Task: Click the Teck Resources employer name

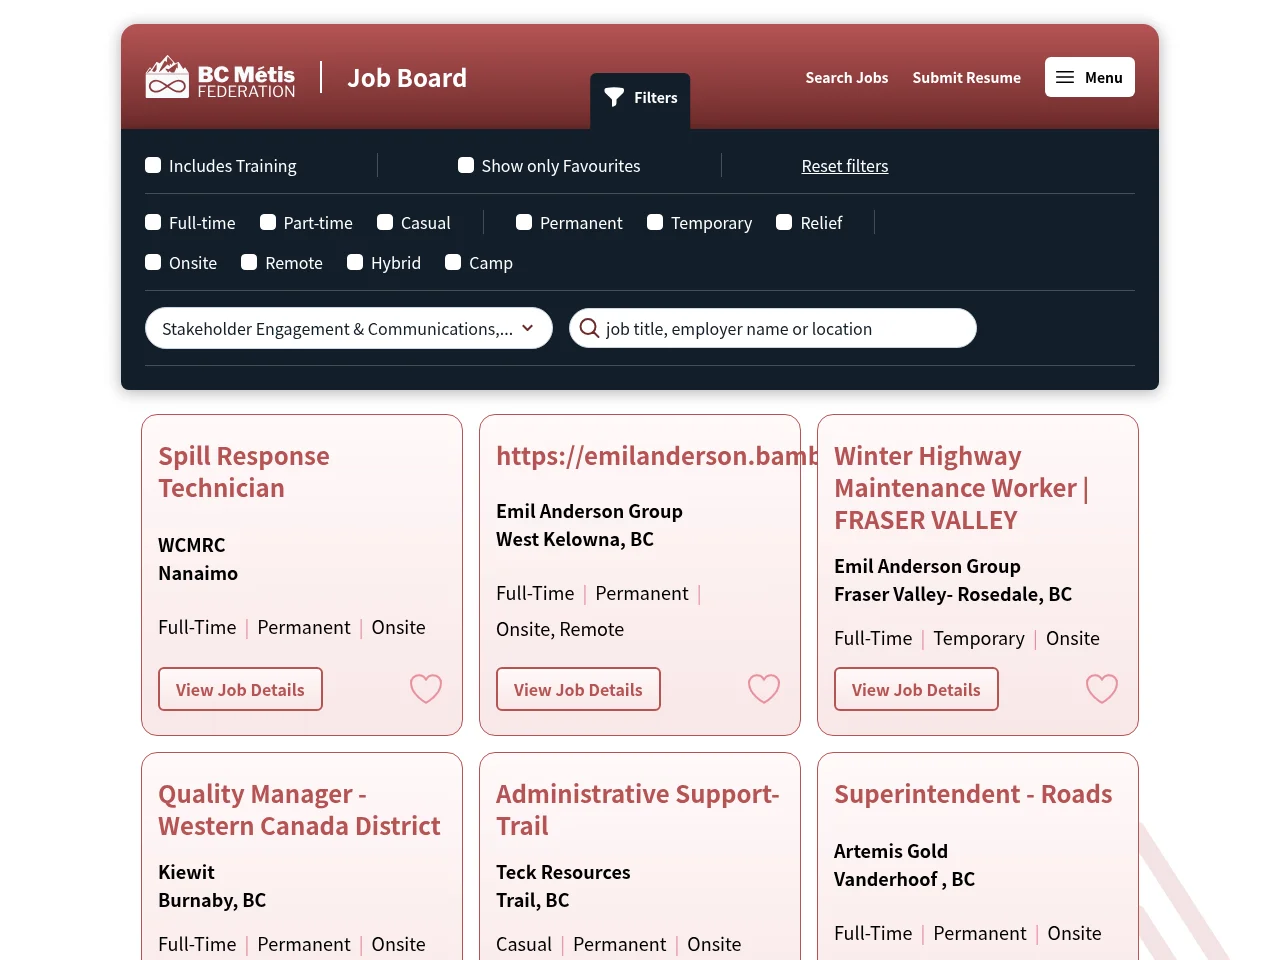Action: [563, 872]
